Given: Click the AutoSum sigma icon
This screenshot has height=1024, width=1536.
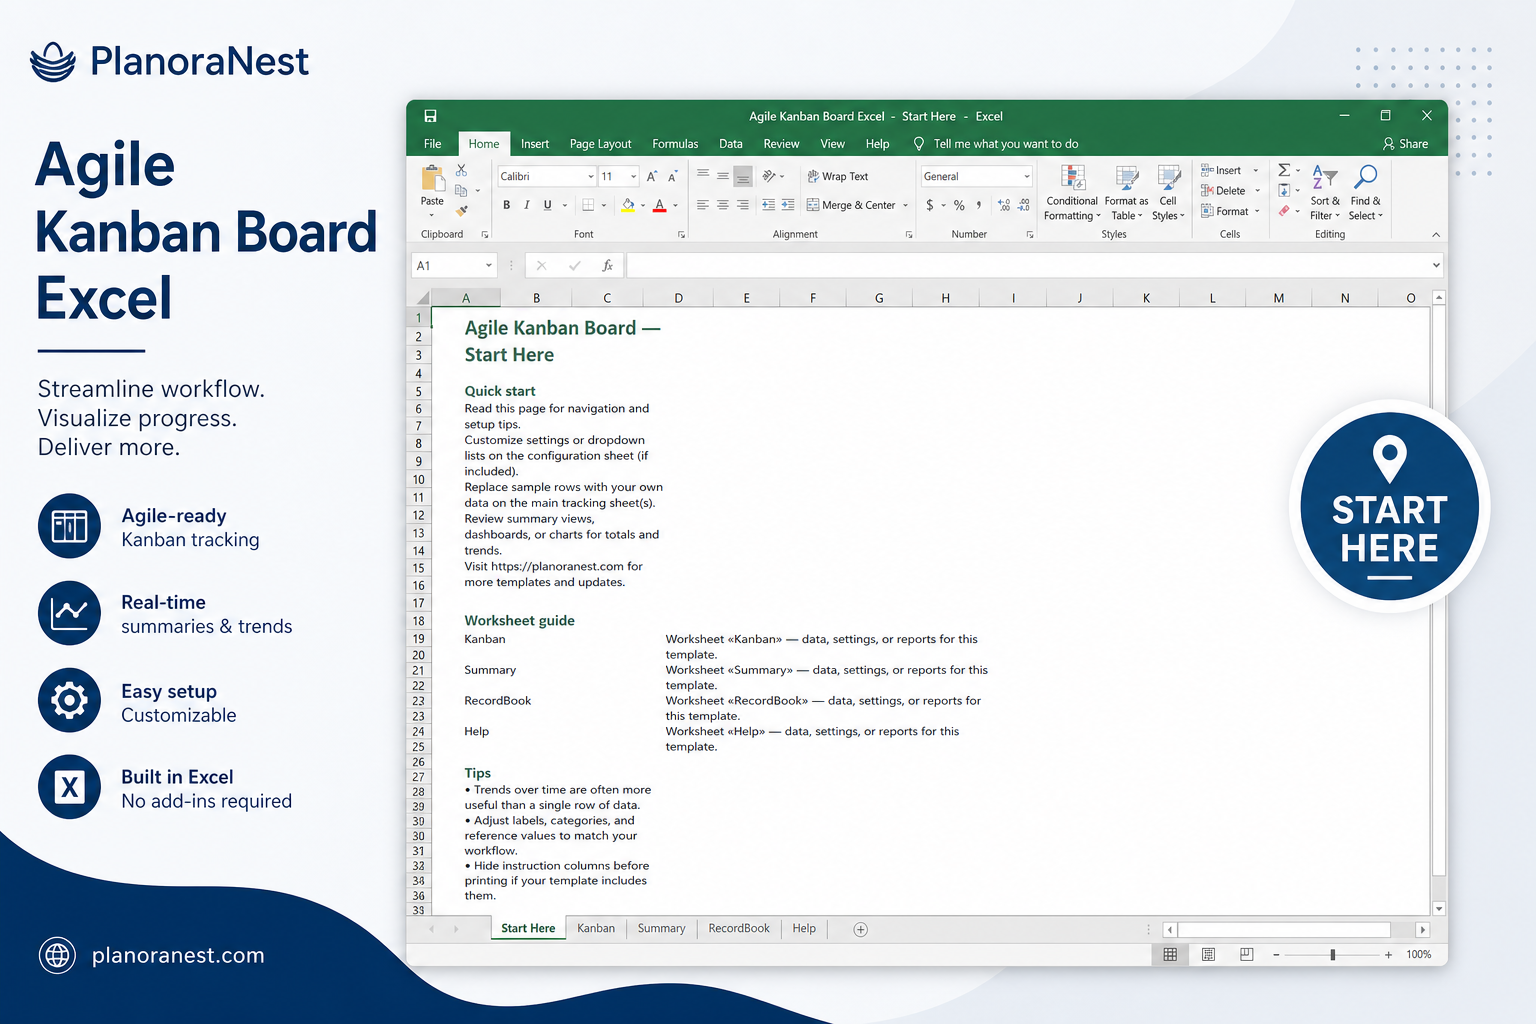Looking at the screenshot, I should click(1284, 170).
